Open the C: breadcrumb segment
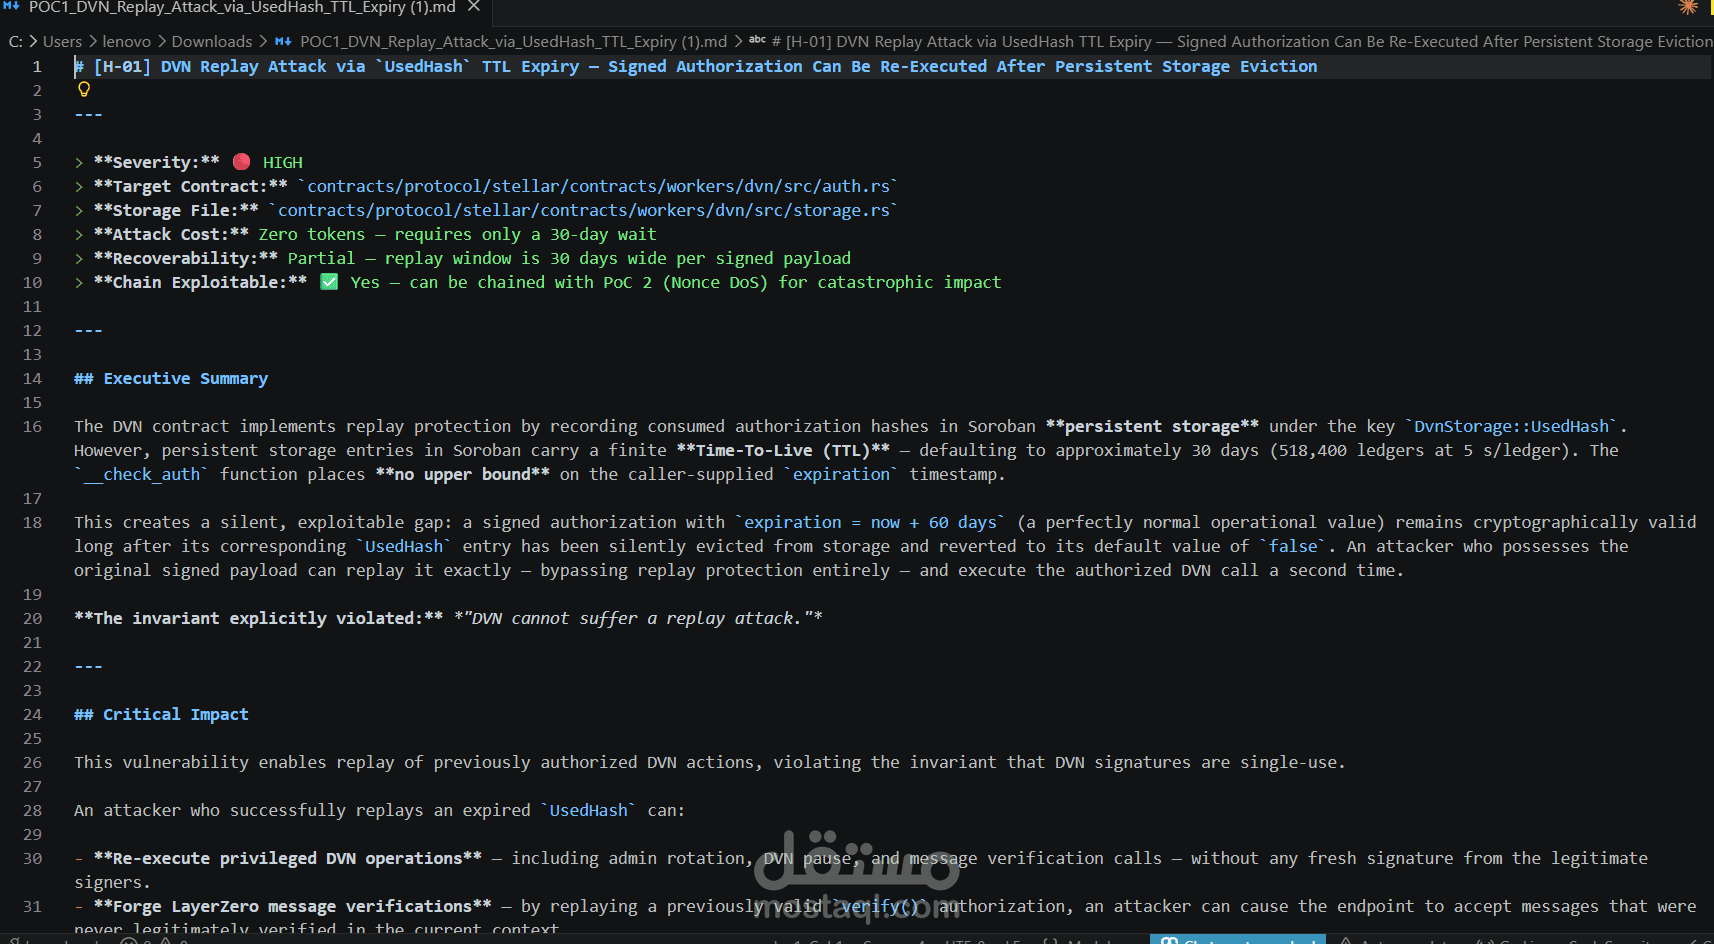This screenshot has height=944, width=1714. click(x=16, y=41)
